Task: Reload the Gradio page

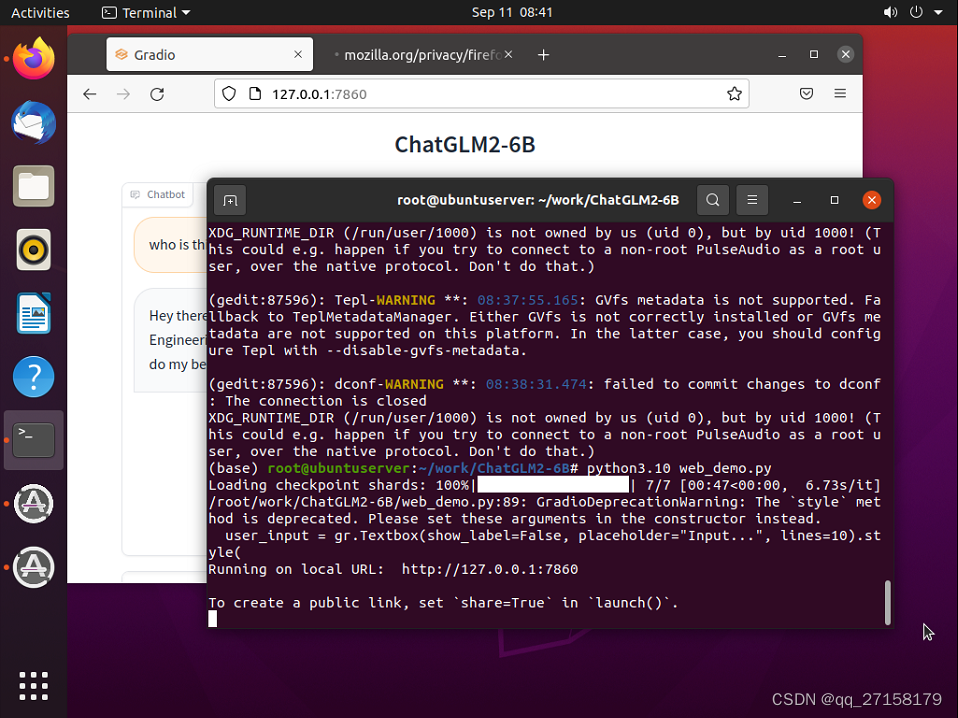Action: (x=157, y=94)
